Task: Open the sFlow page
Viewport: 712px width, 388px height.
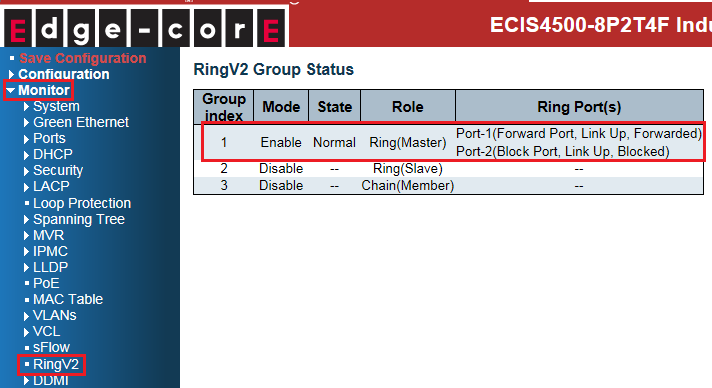Action: click(51, 347)
